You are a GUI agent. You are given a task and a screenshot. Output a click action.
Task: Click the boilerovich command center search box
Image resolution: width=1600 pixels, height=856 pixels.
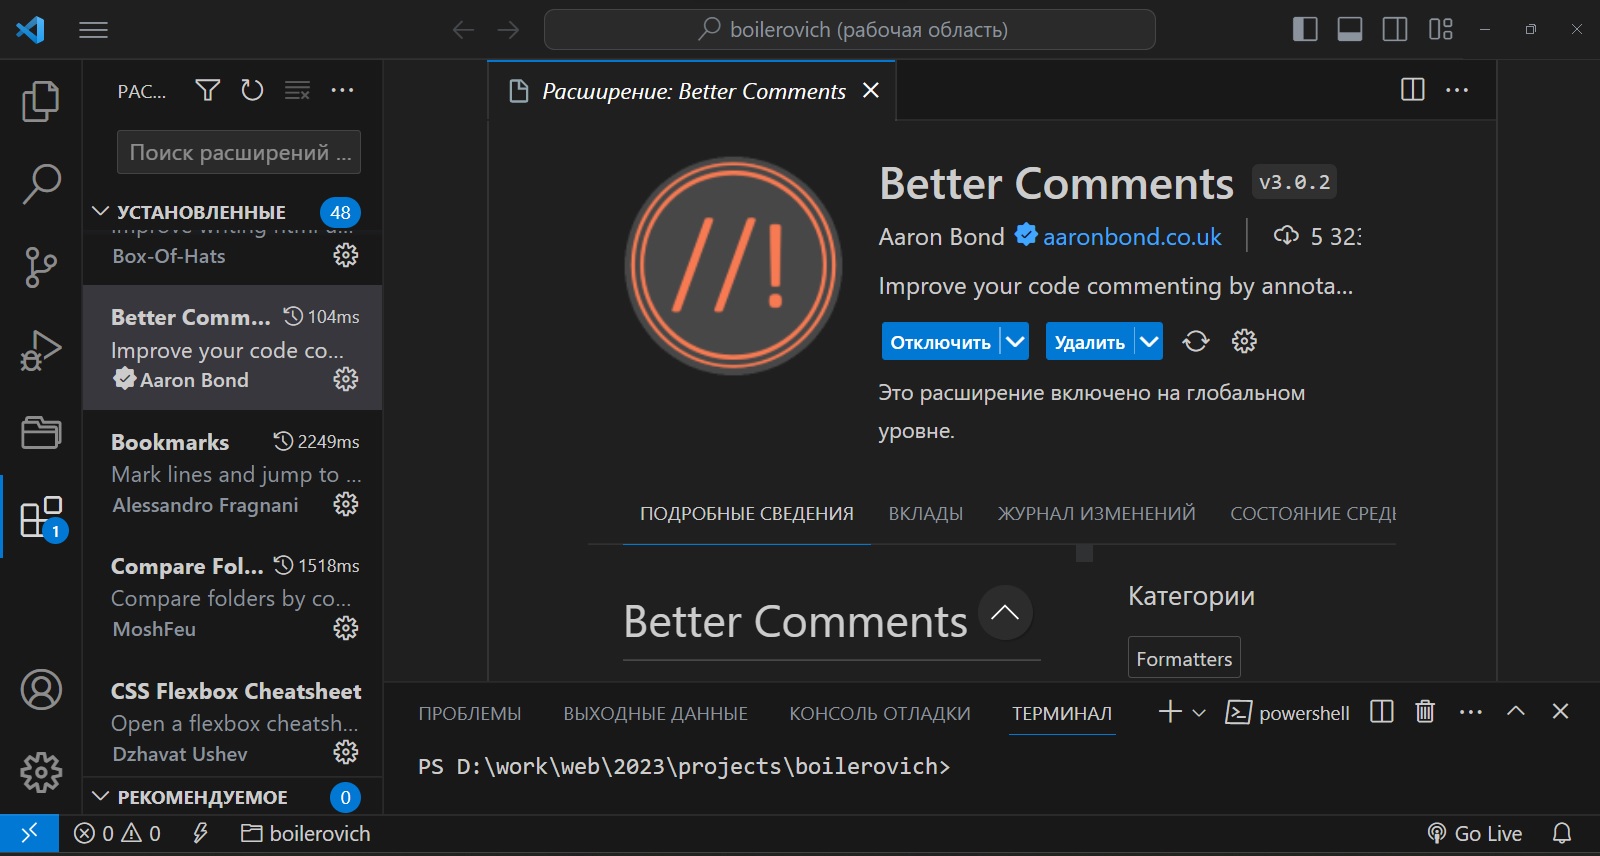[x=849, y=30]
